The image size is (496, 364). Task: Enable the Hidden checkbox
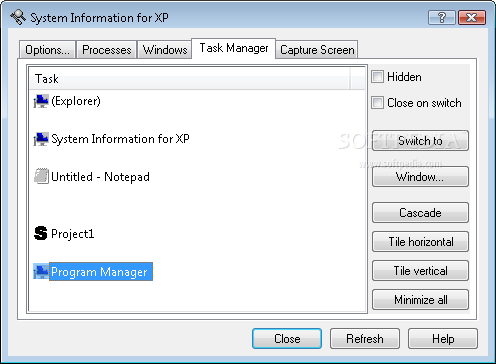point(377,77)
